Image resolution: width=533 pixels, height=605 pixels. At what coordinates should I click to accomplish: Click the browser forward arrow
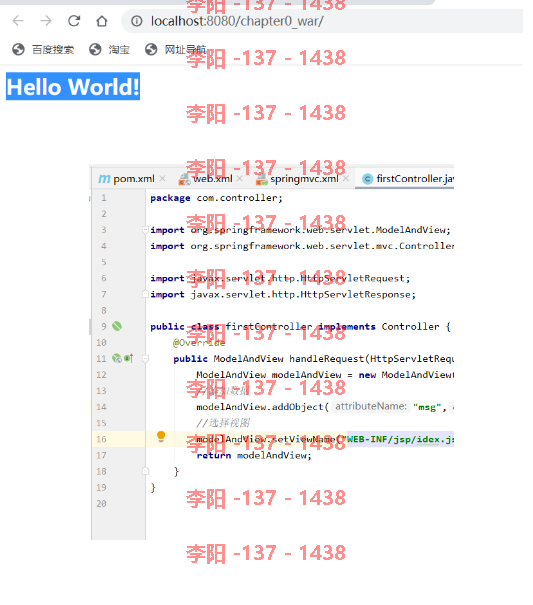[46, 20]
